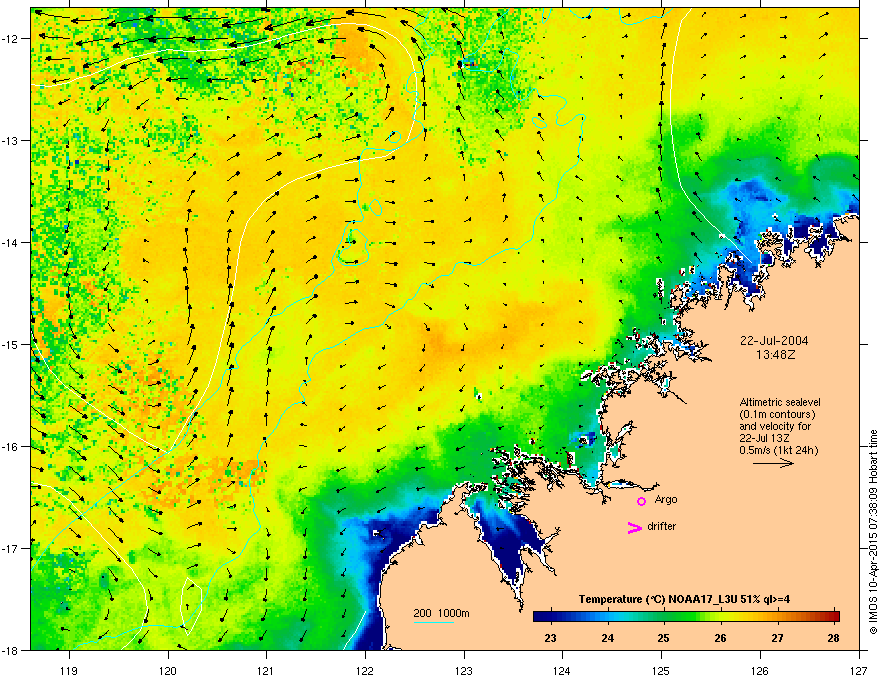Click longitude axis label 125

662,670
